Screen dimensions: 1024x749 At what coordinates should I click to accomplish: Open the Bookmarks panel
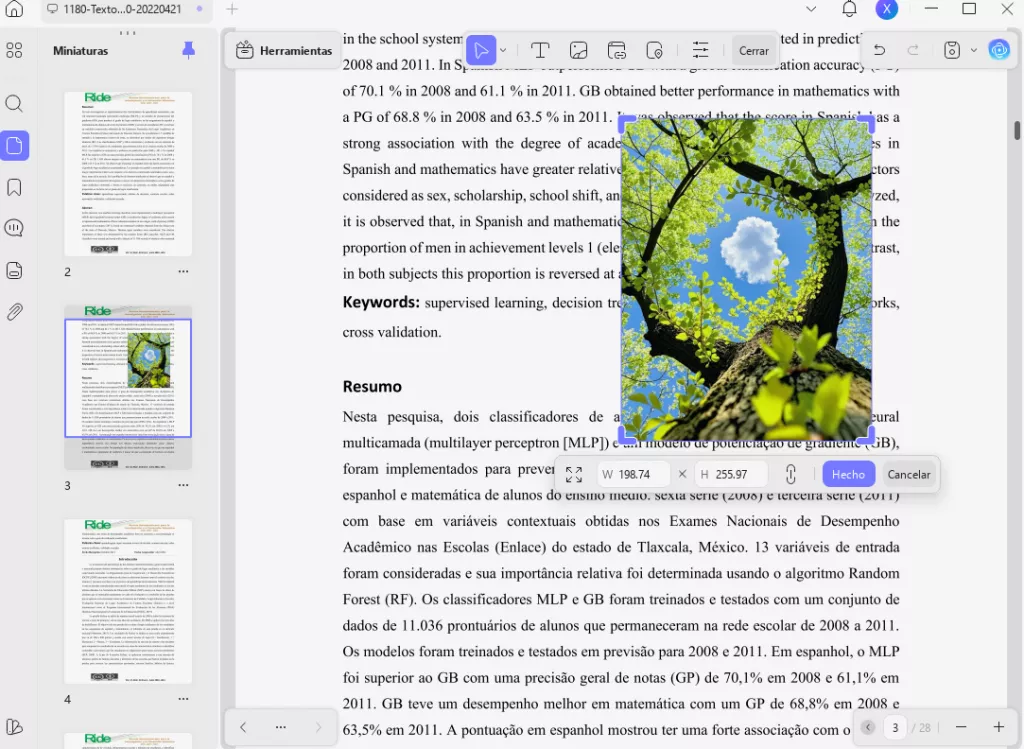tap(14, 187)
